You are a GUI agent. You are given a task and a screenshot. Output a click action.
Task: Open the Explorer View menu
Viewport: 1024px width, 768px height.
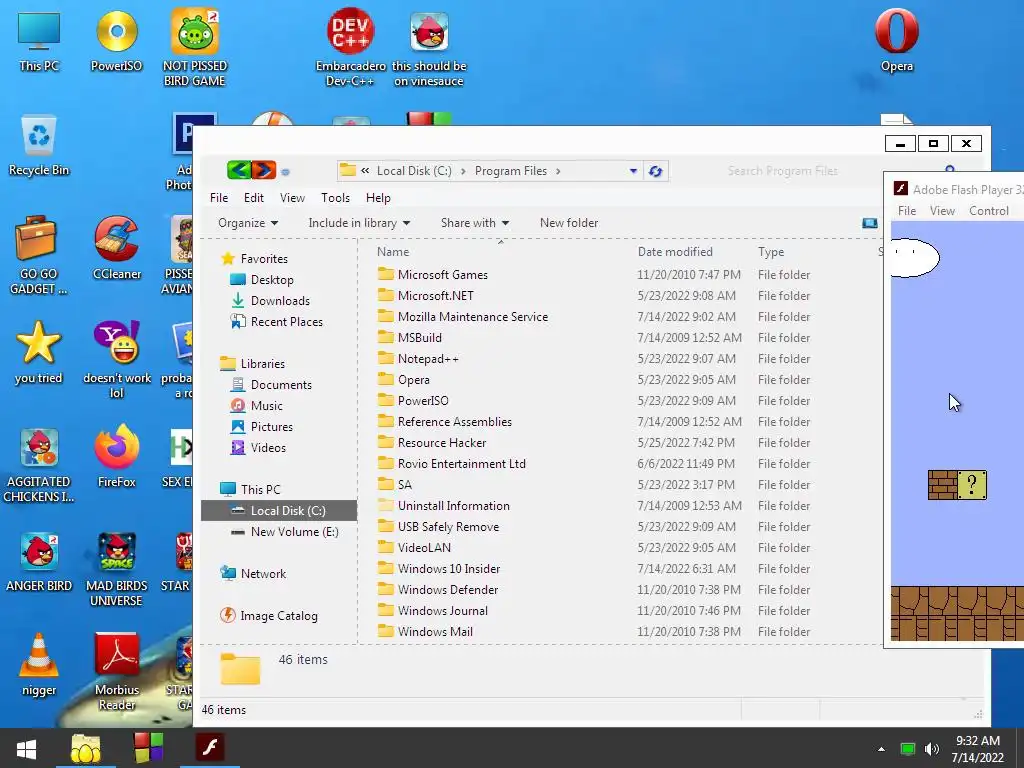point(292,198)
